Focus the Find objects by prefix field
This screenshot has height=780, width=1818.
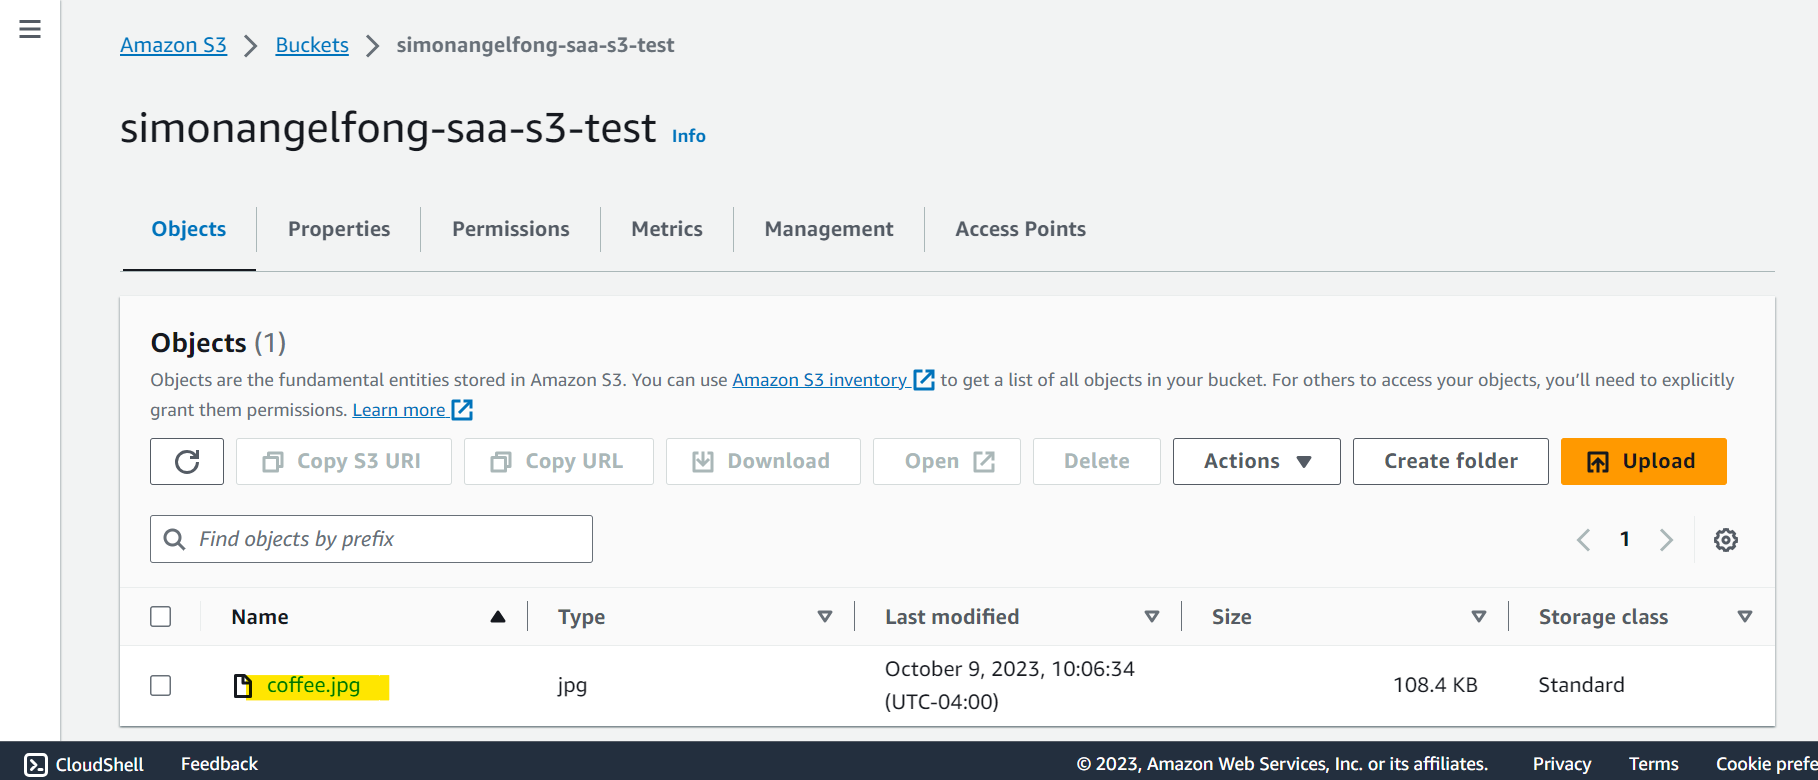tap(371, 539)
